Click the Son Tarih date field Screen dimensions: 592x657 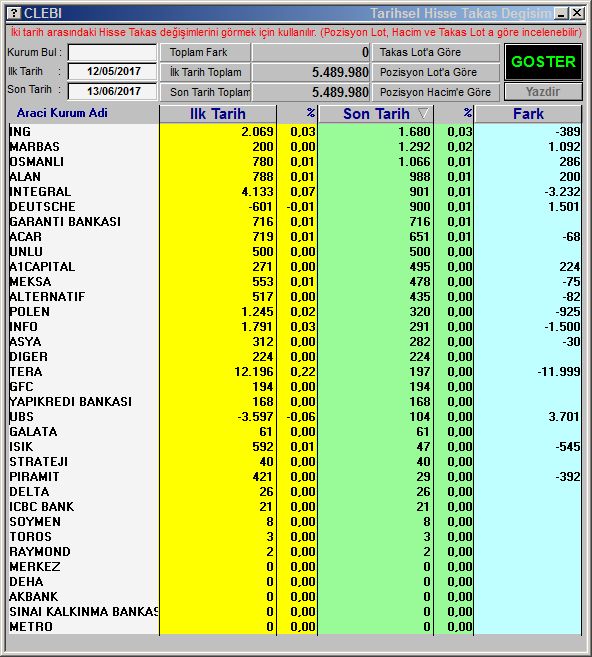(112, 91)
